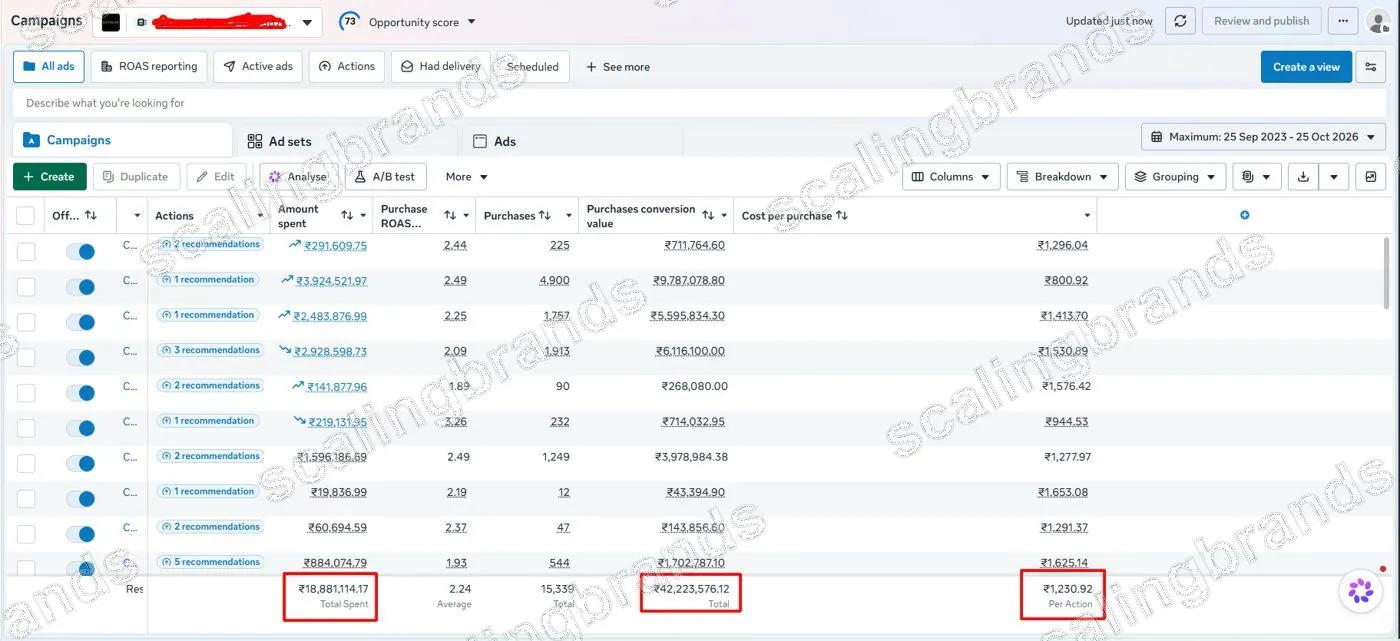Open Amount spent column menu arrow
This screenshot has width=1400, height=641.
[x=364, y=216]
